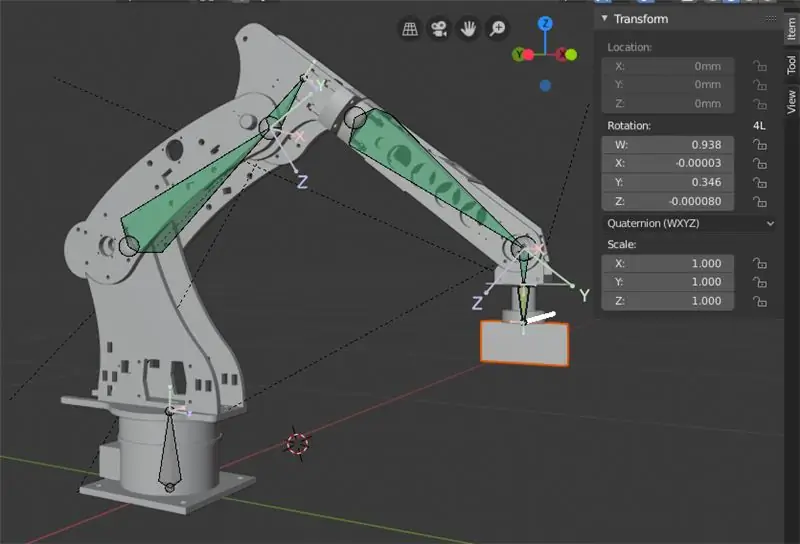This screenshot has height=544, width=800.
Task: Click Location Y field 0mm
Action: pos(668,85)
